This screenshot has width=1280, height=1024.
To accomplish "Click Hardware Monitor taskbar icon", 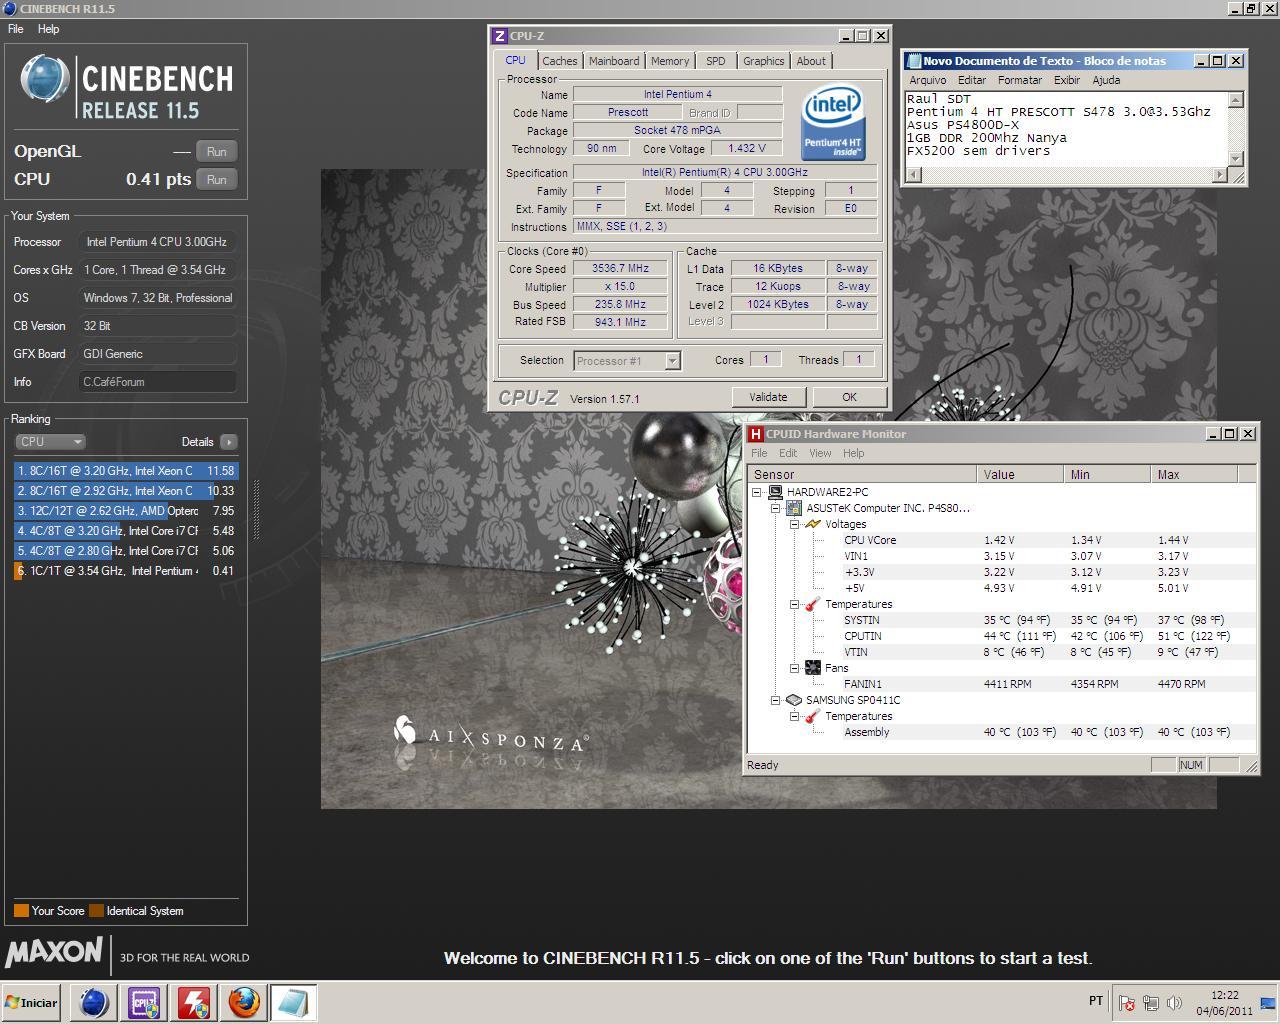I will pyautogui.click(x=193, y=1002).
